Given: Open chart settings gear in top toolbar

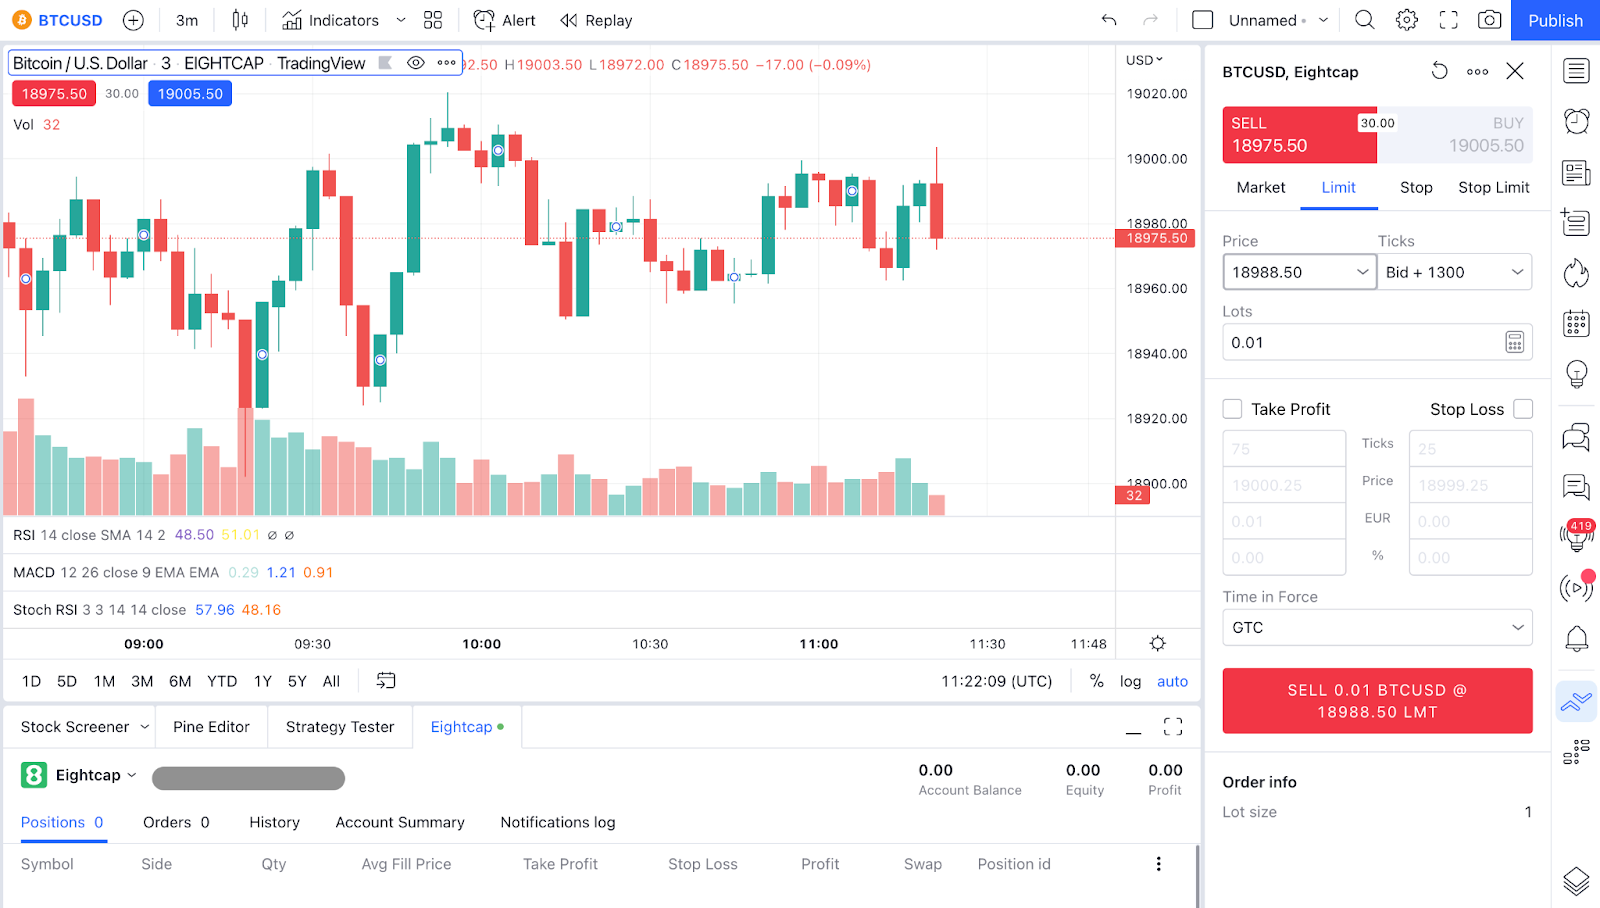Looking at the screenshot, I should (x=1407, y=20).
